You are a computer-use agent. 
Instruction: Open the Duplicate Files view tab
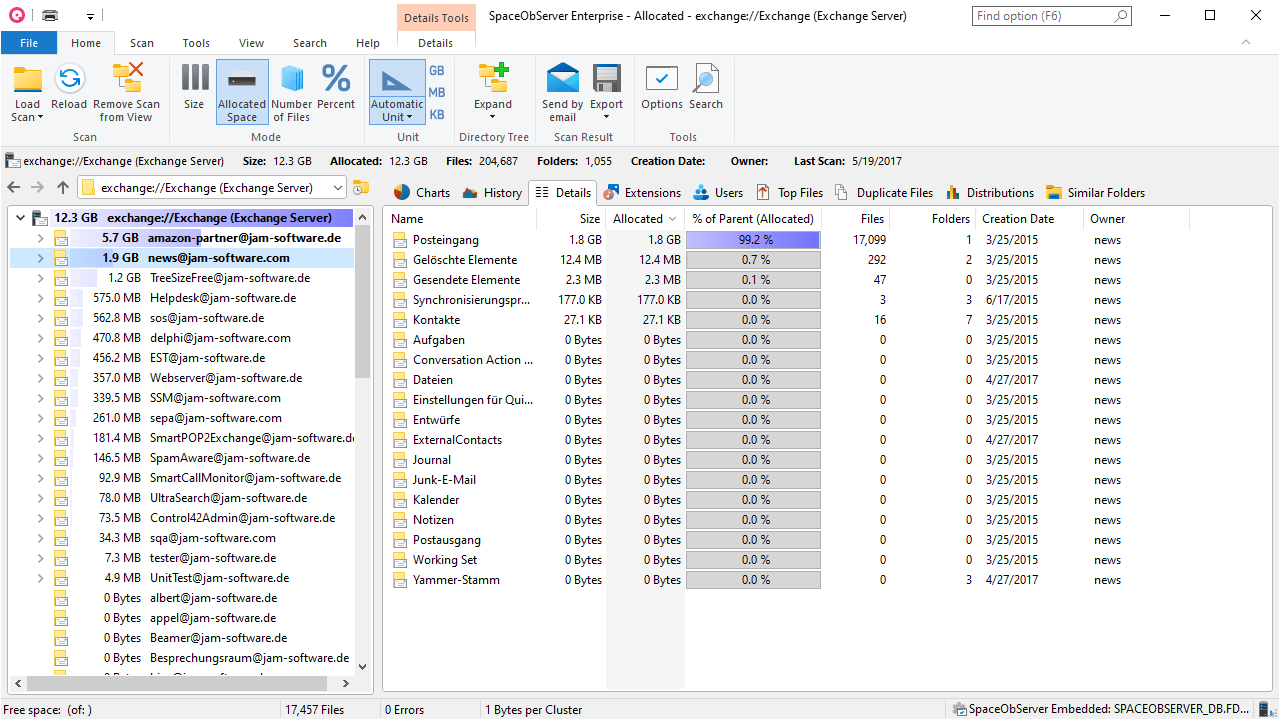click(884, 193)
